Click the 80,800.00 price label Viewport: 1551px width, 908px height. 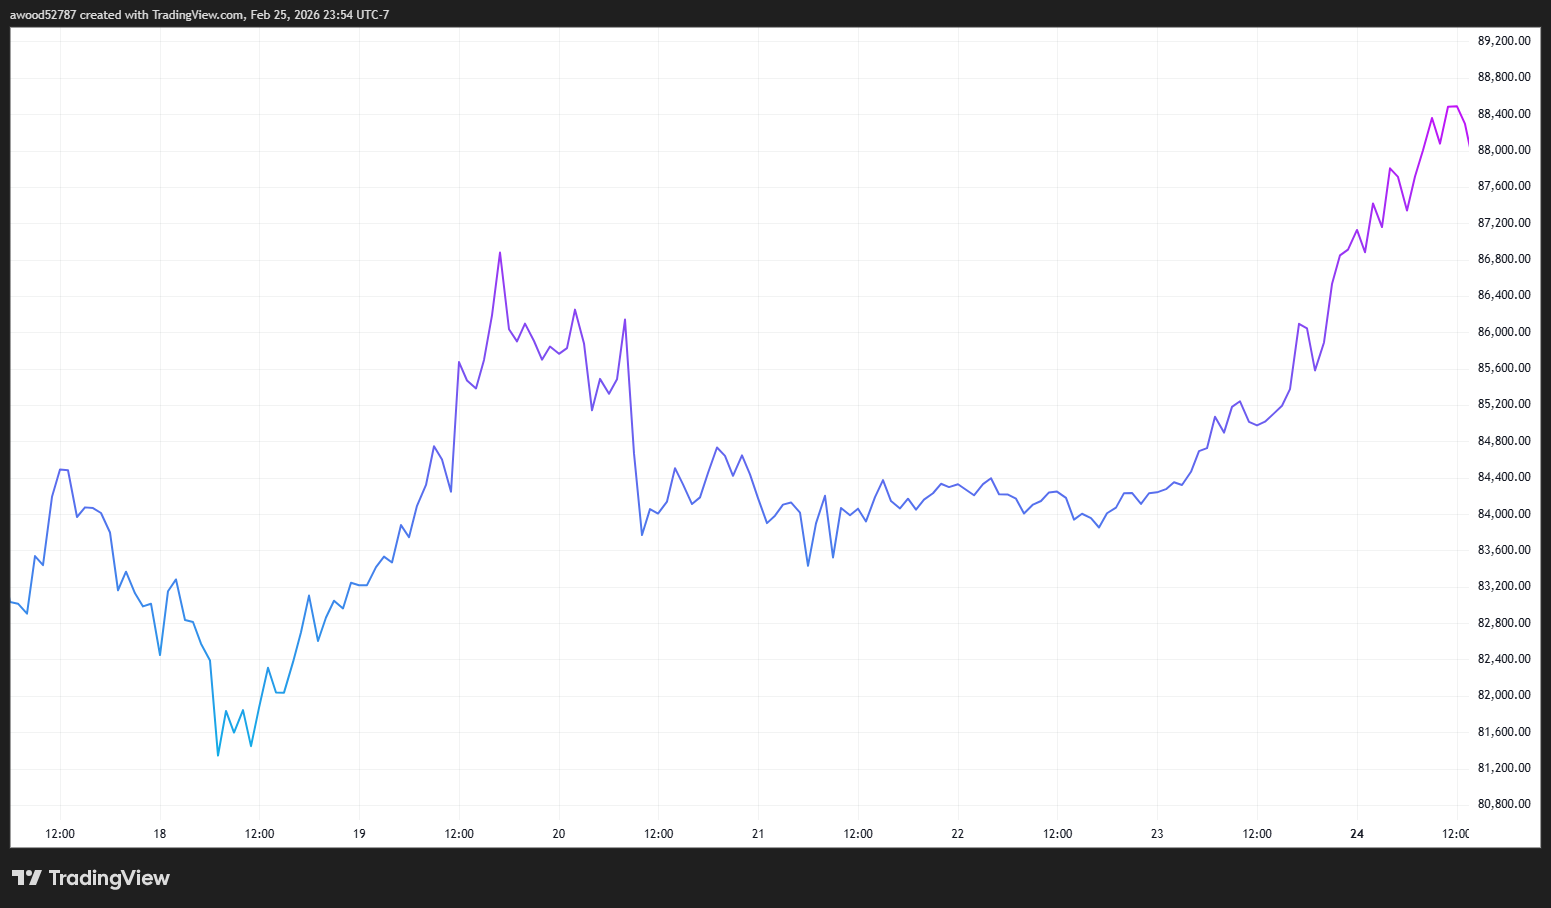pyautogui.click(x=1504, y=803)
